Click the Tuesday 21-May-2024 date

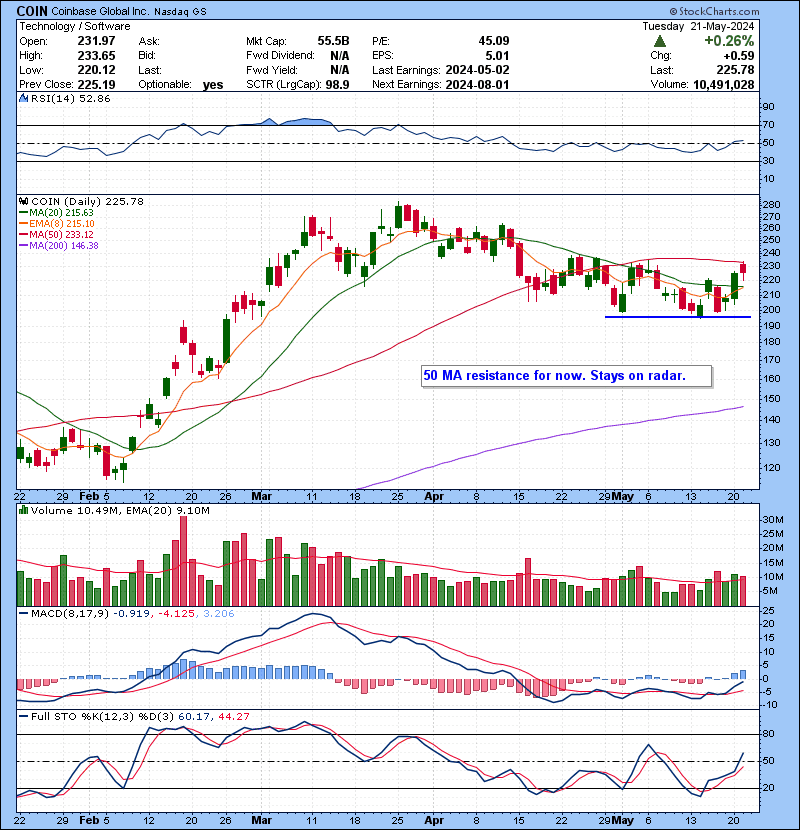(x=698, y=26)
